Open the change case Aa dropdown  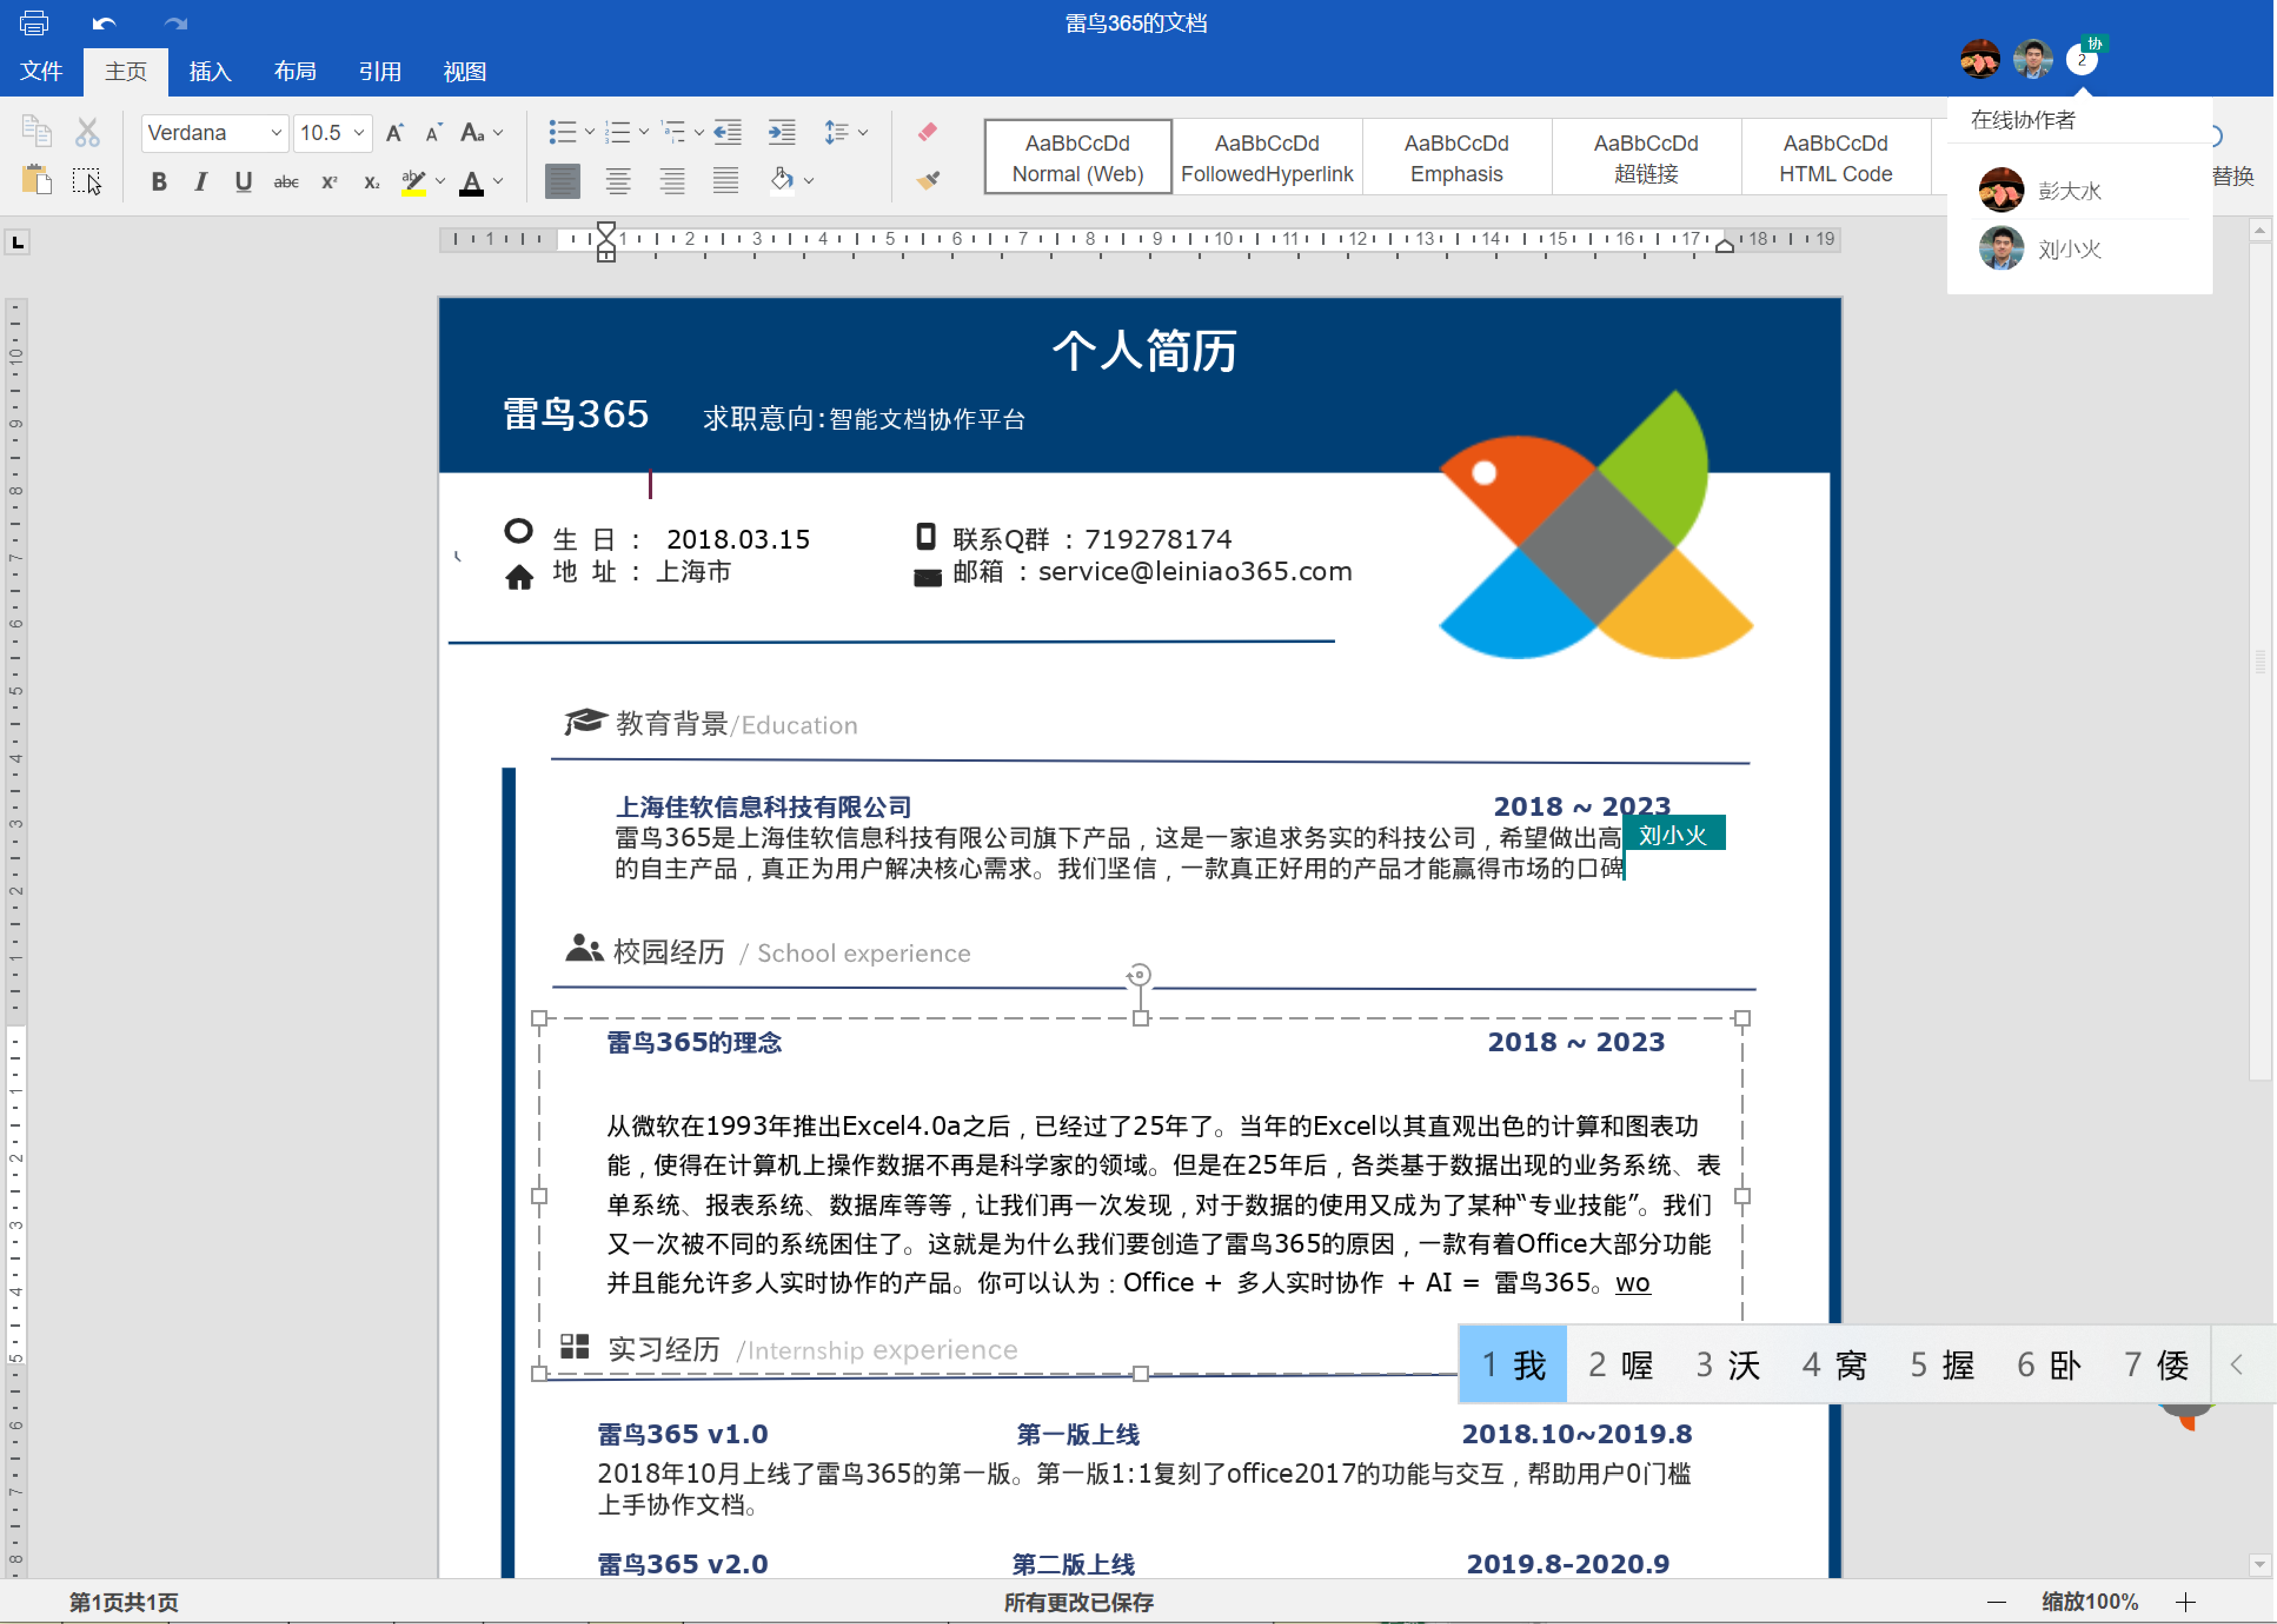point(481,132)
